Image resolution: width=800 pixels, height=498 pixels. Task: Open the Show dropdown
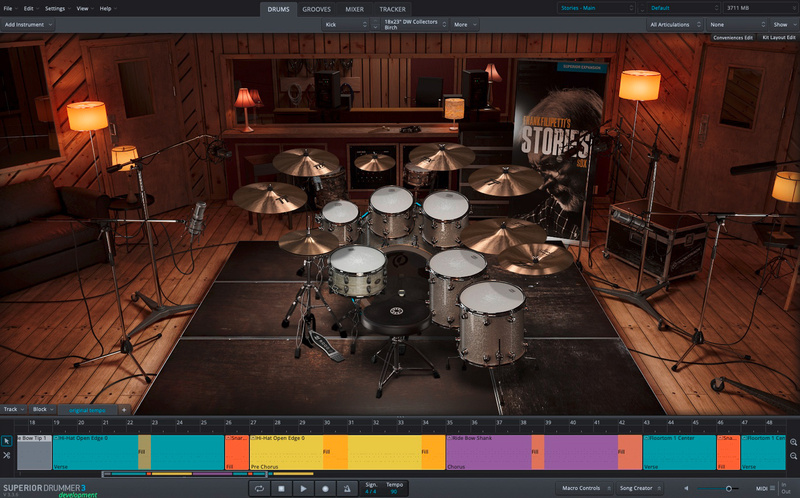pyautogui.click(x=783, y=24)
